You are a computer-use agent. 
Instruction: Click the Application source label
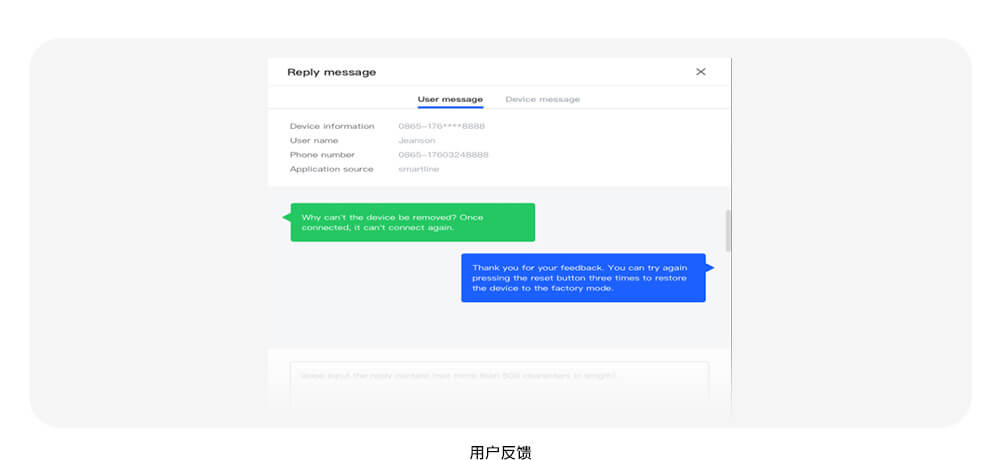tap(331, 169)
